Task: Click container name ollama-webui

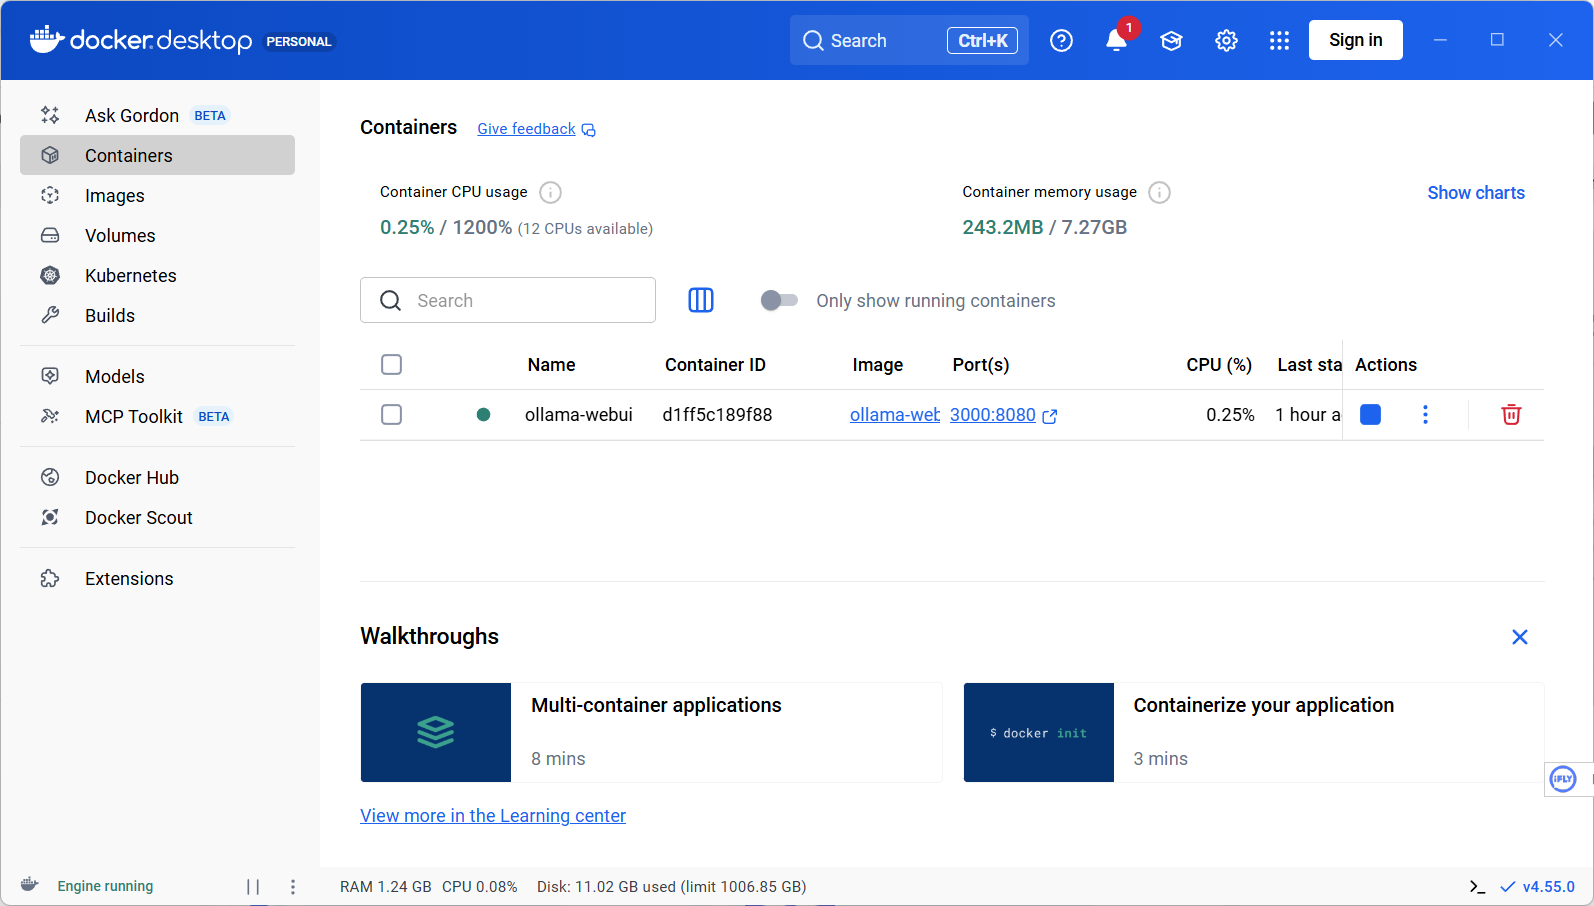Action: point(578,414)
